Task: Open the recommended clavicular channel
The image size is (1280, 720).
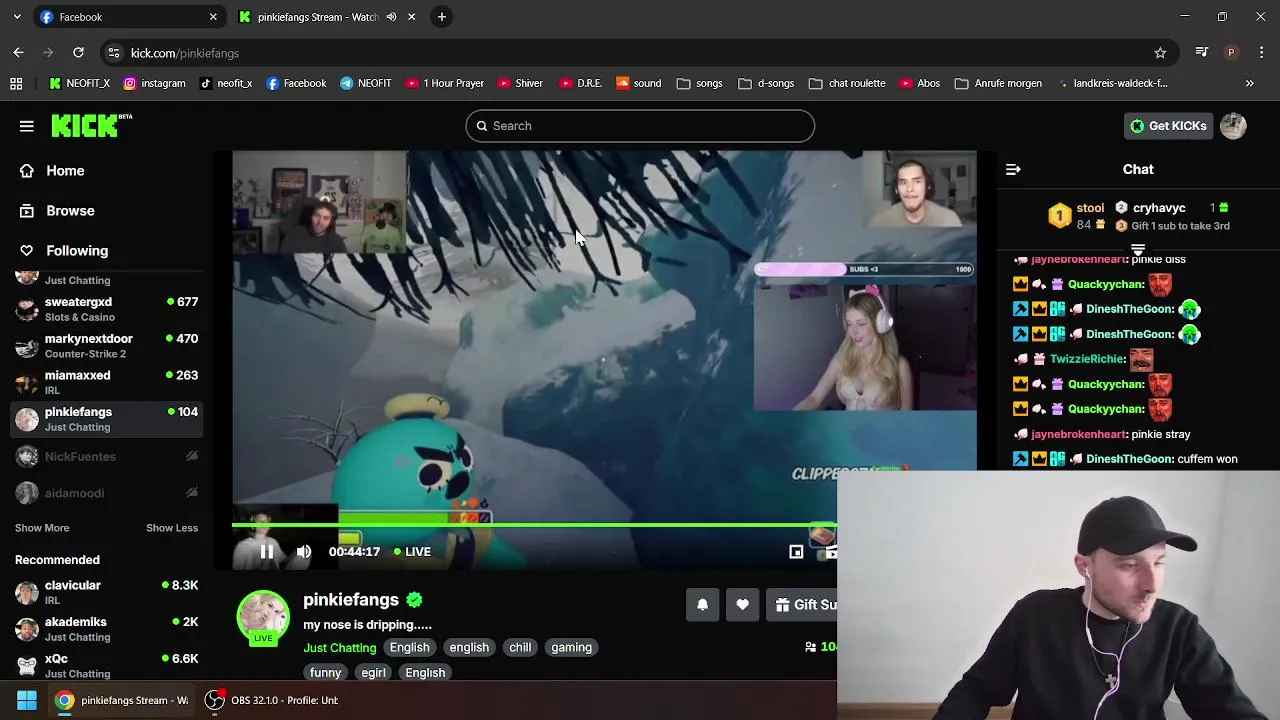Action: click(107, 592)
